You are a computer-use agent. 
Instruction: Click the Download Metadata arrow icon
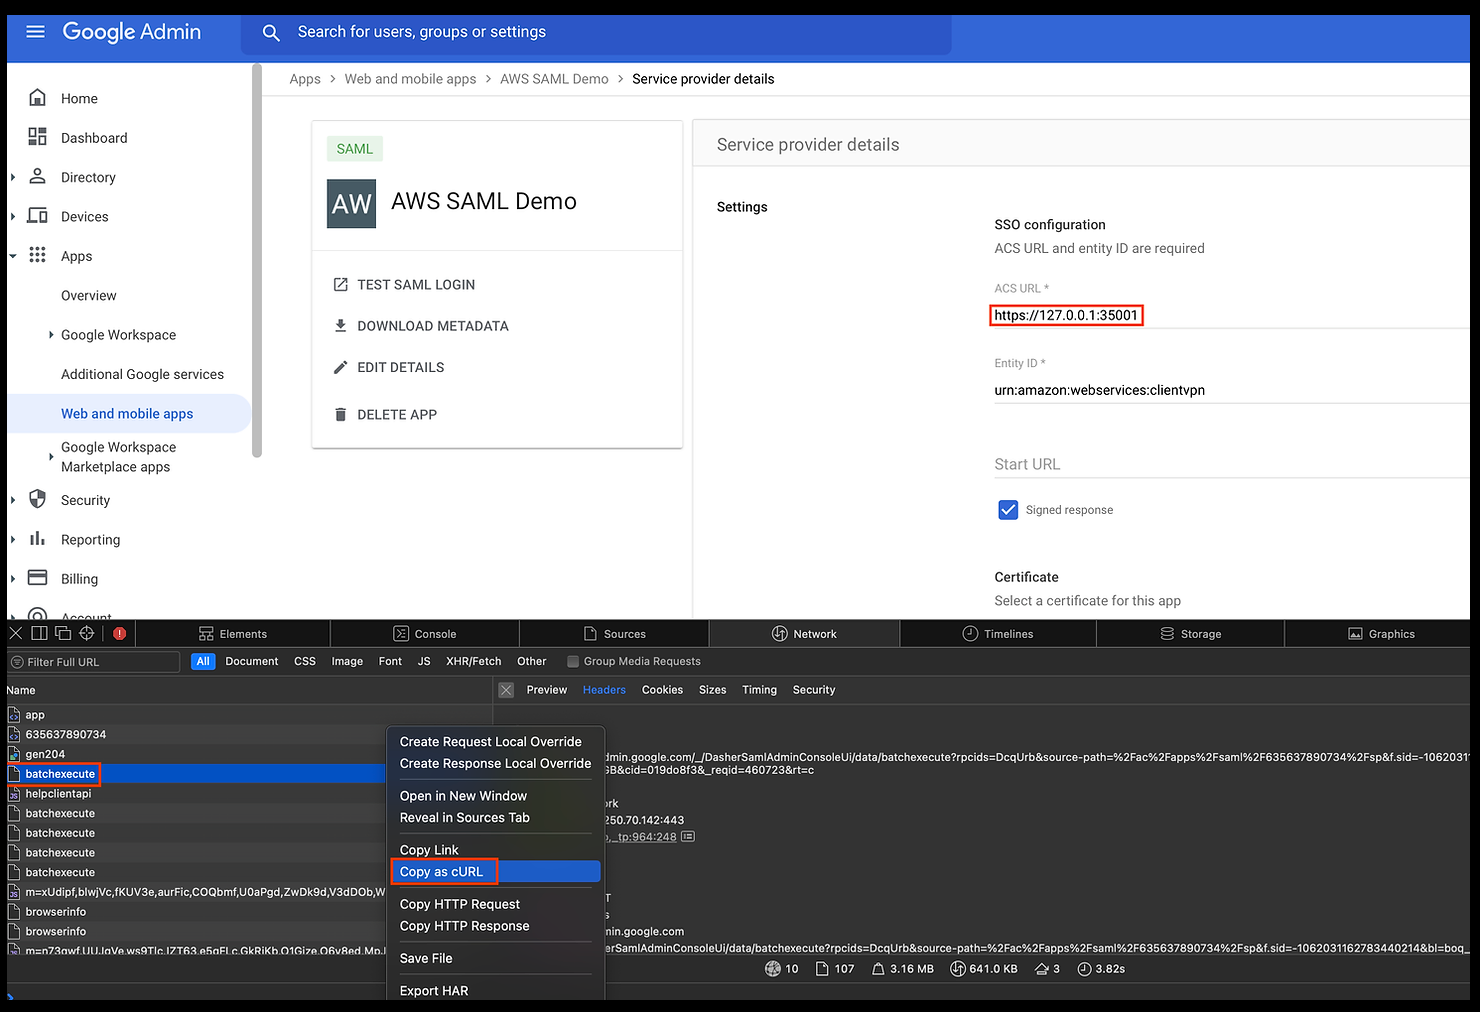click(340, 326)
